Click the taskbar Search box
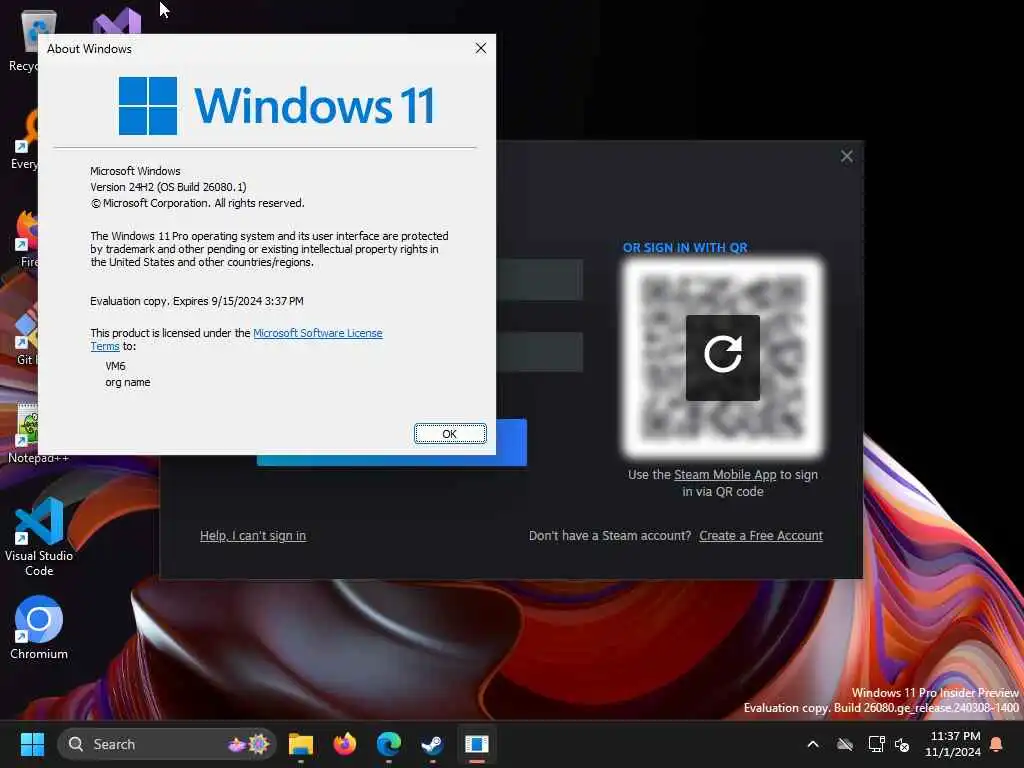 (167, 744)
